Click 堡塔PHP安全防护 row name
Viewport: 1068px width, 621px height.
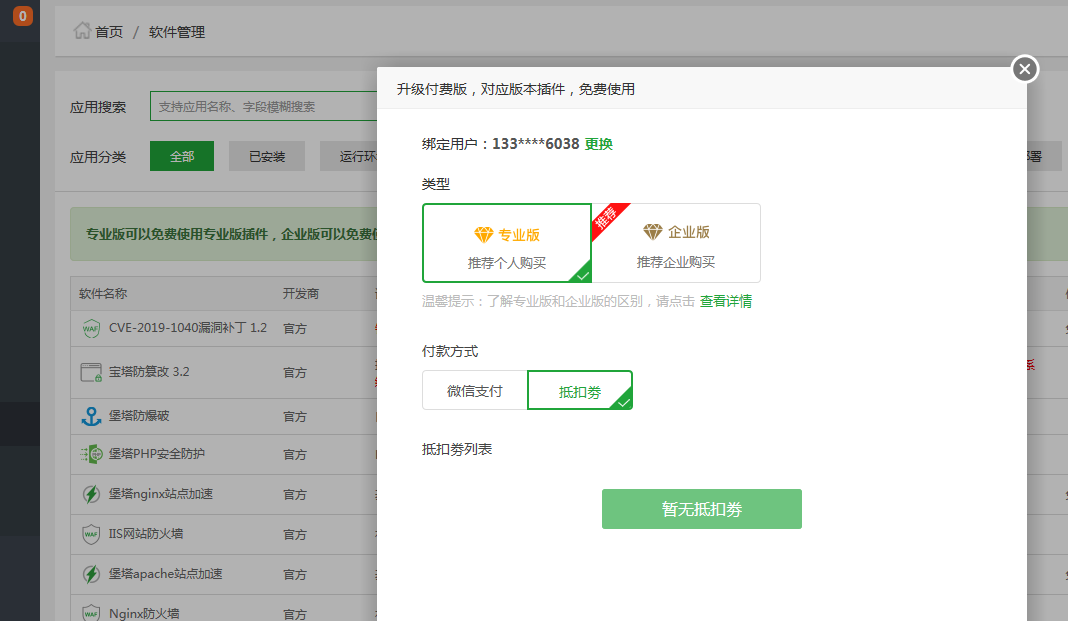(157, 453)
